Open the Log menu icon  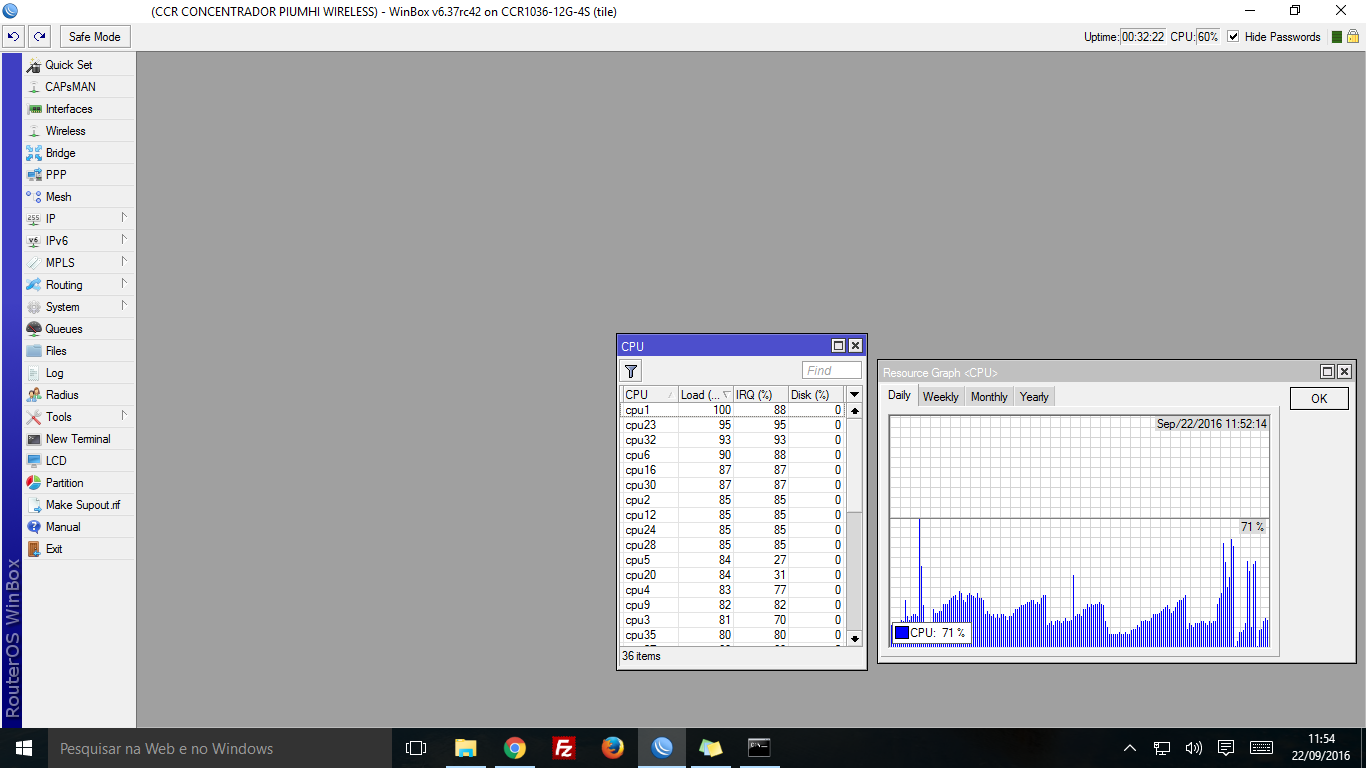pos(34,373)
